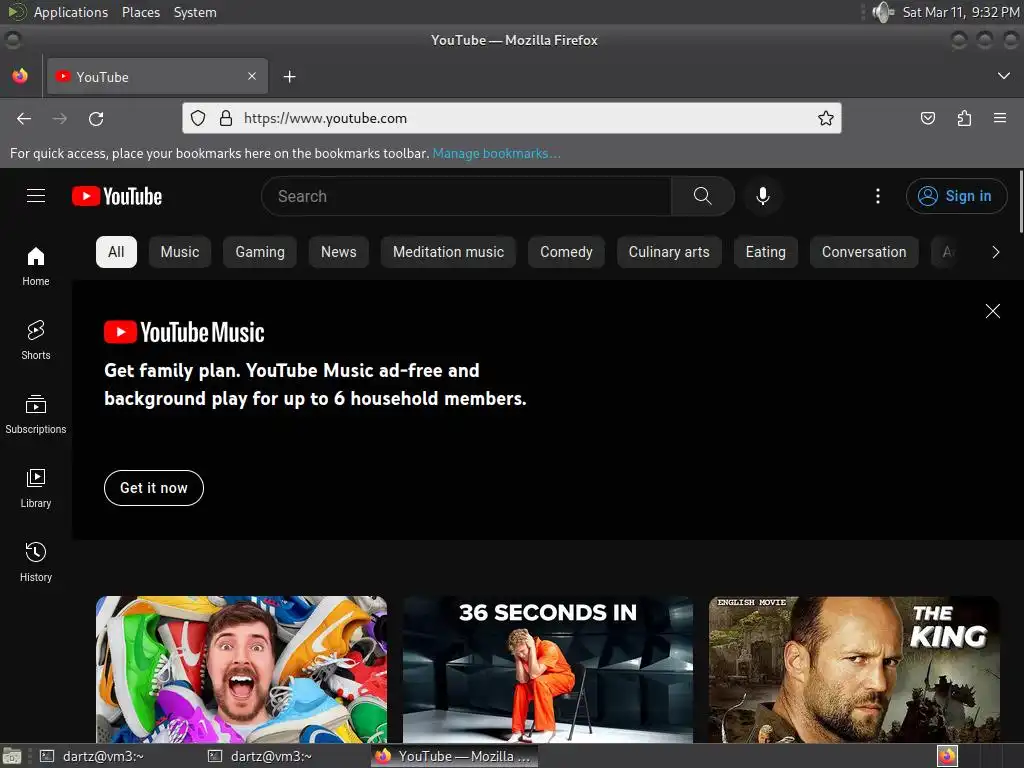Click the search magnifier button
This screenshot has width=1024, height=768.
point(703,196)
